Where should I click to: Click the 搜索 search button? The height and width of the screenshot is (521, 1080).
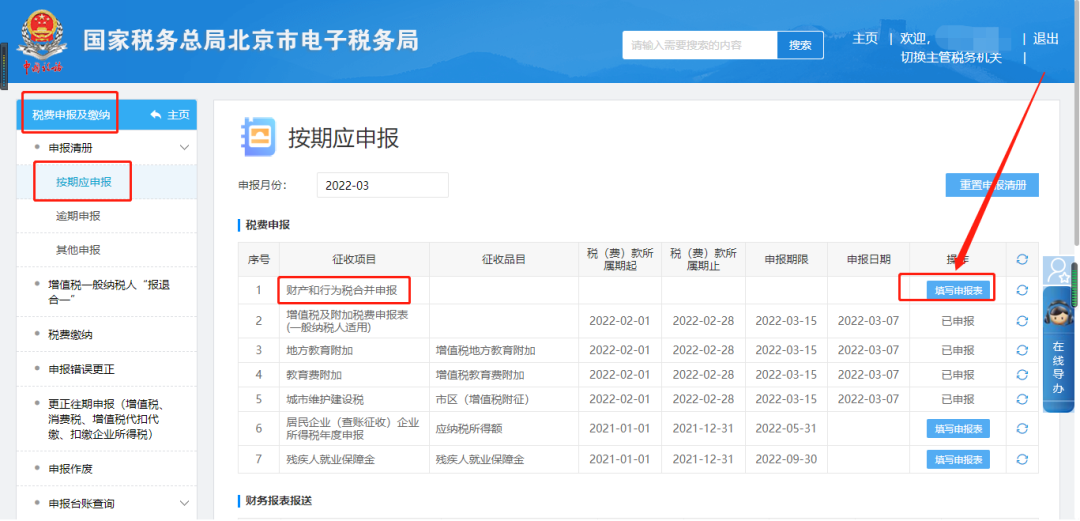click(x=800, y=45)
